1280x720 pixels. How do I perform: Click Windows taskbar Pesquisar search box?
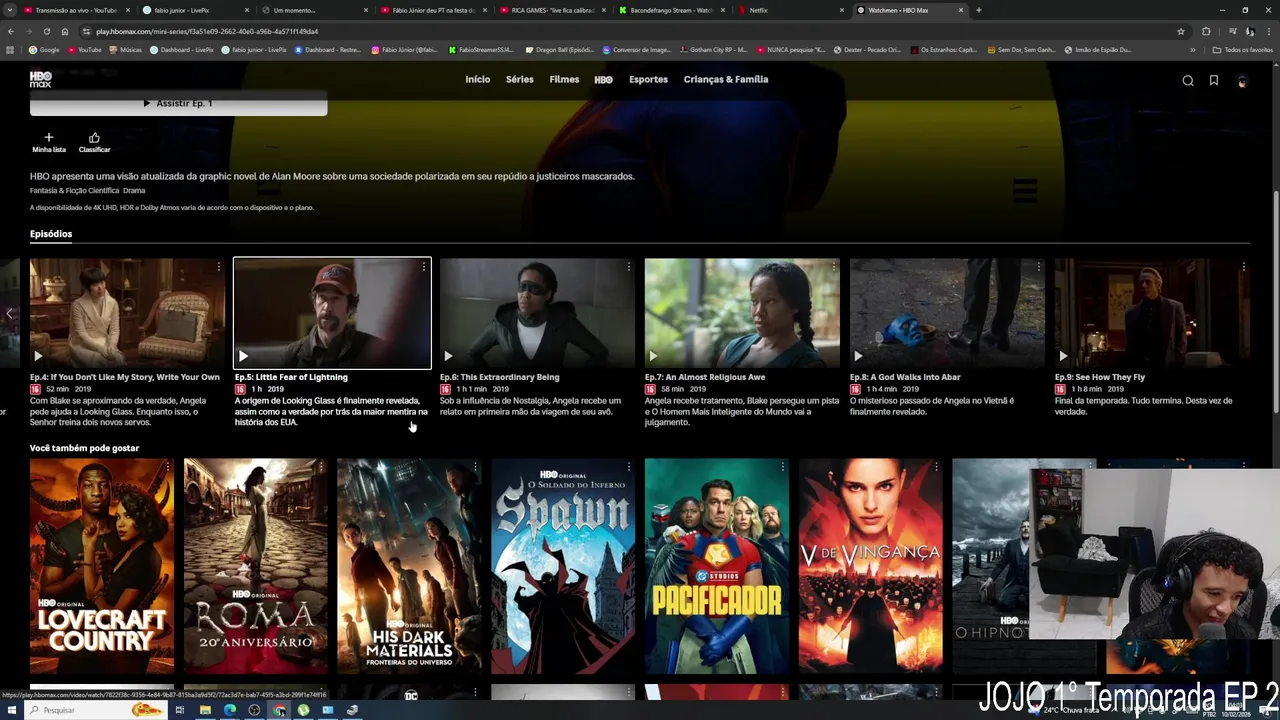(95, 710)
